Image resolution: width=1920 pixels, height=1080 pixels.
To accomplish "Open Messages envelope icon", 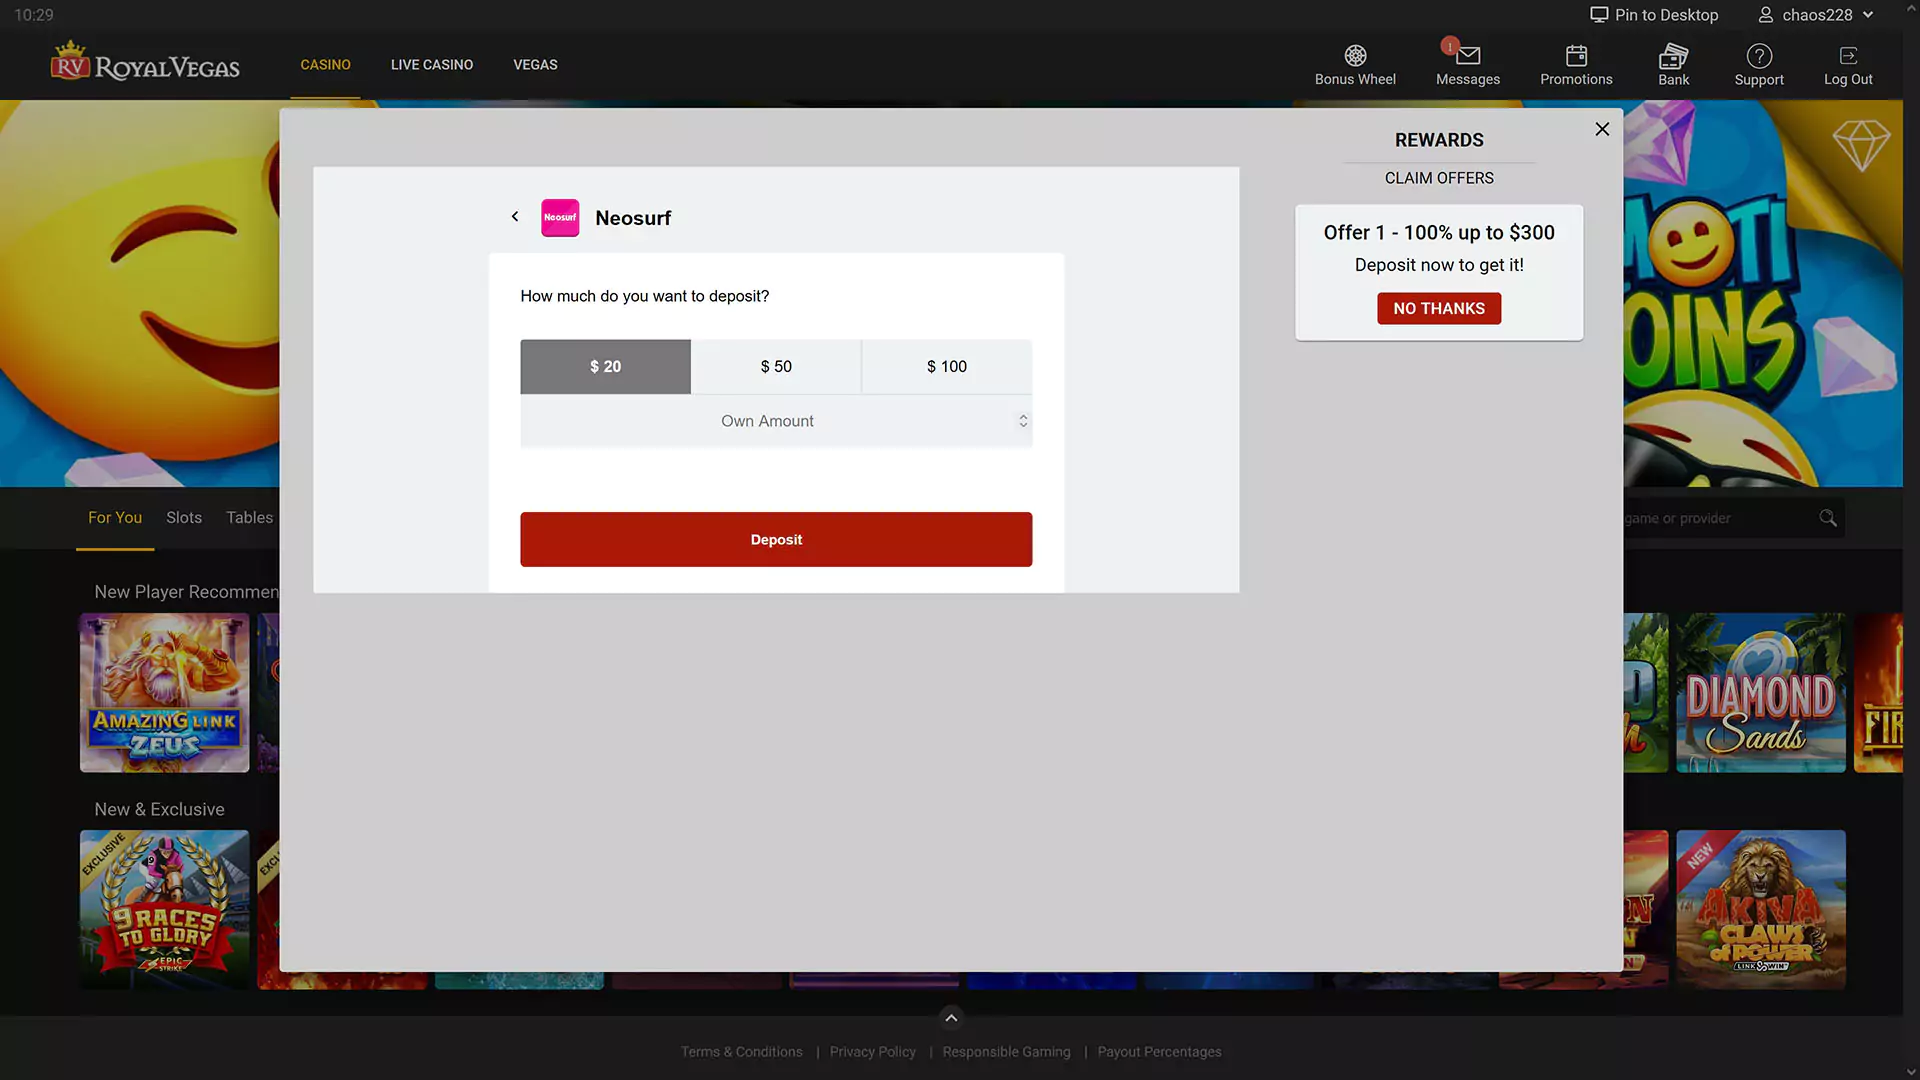I will [1467, 56].
